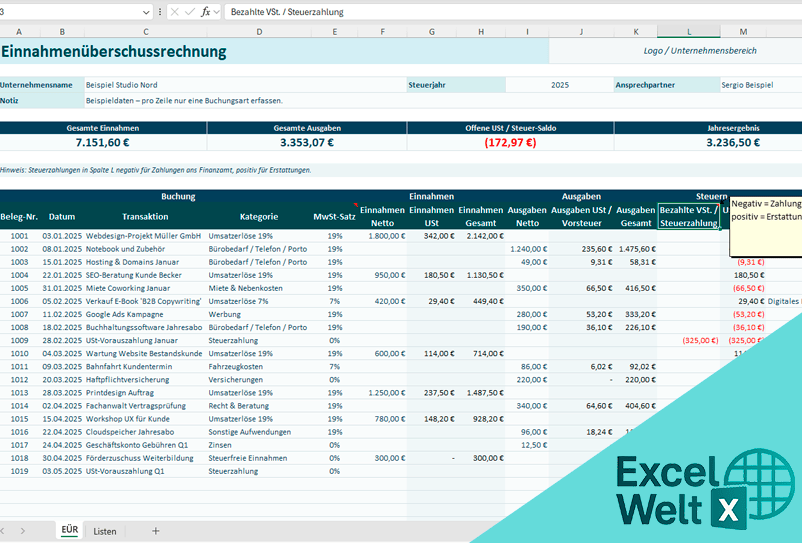The width and height of the screenshot is (802, 543).
Task: Click the previous sheet navigation arrow
Action: tap(3, 531)
